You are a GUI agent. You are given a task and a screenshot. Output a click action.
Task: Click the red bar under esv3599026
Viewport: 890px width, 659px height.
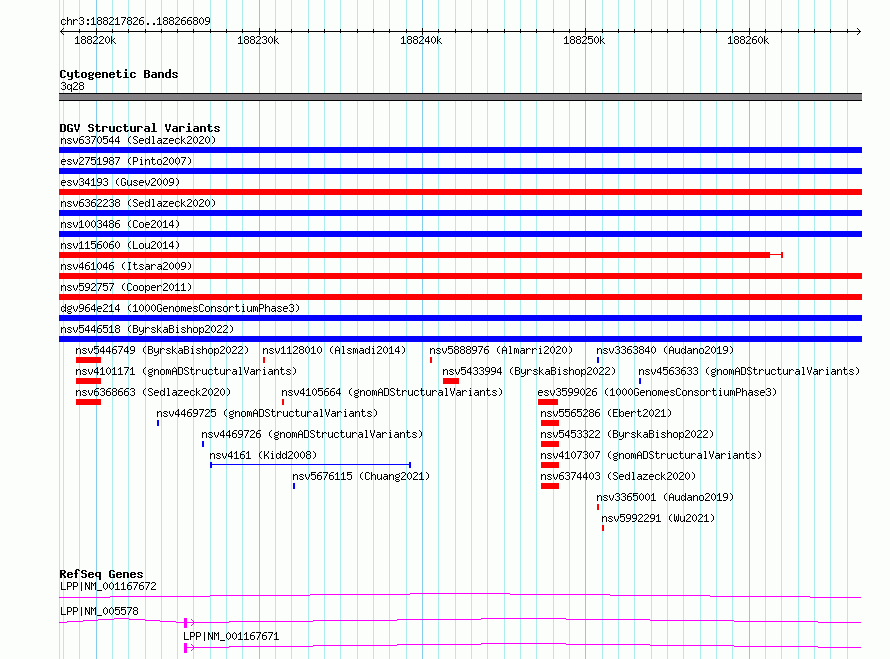point(548,402)
